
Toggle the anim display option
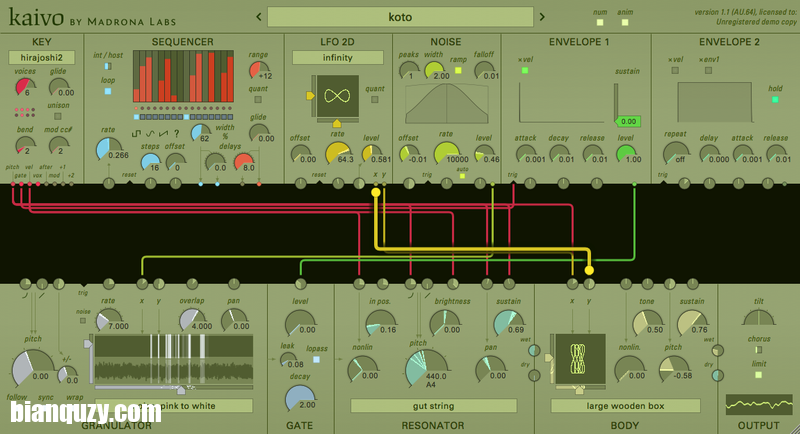[x=625, y=22]
